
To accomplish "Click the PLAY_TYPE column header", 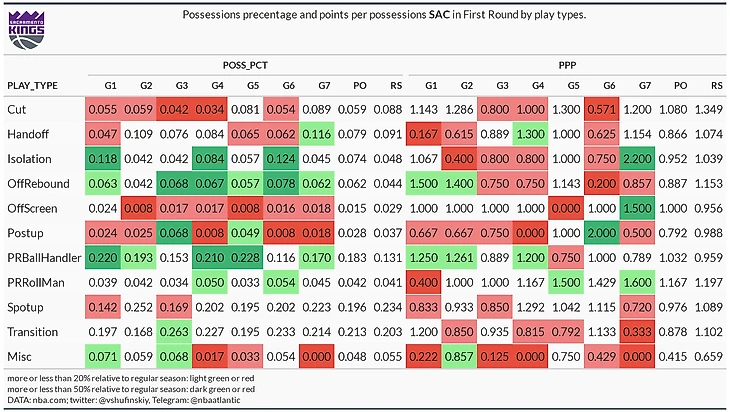I will click(33, 86).
